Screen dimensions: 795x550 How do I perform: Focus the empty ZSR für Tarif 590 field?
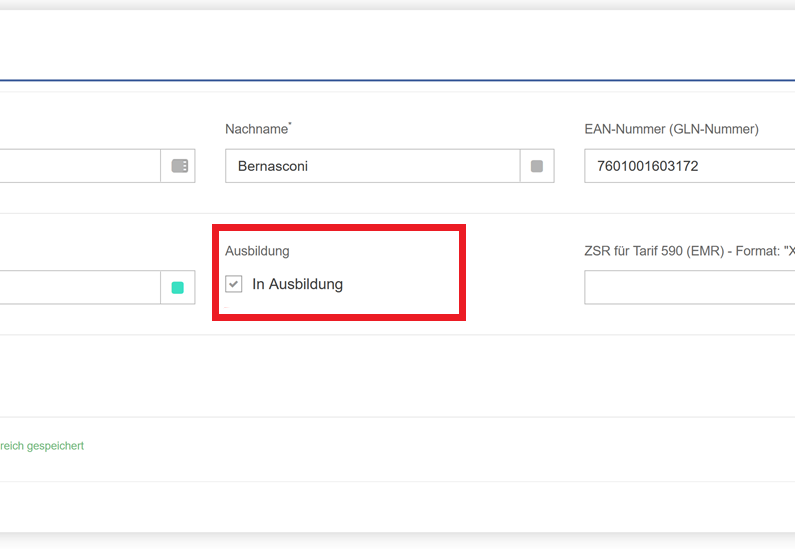690,287
